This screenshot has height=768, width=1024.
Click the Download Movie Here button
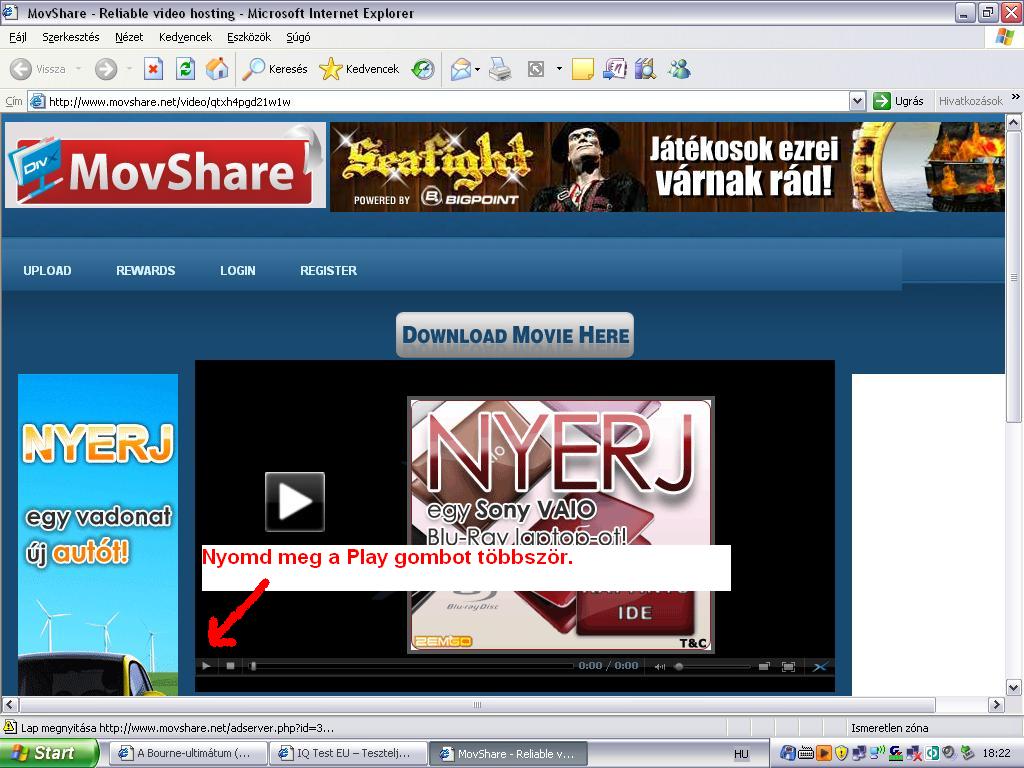click(x=515, y=335)
